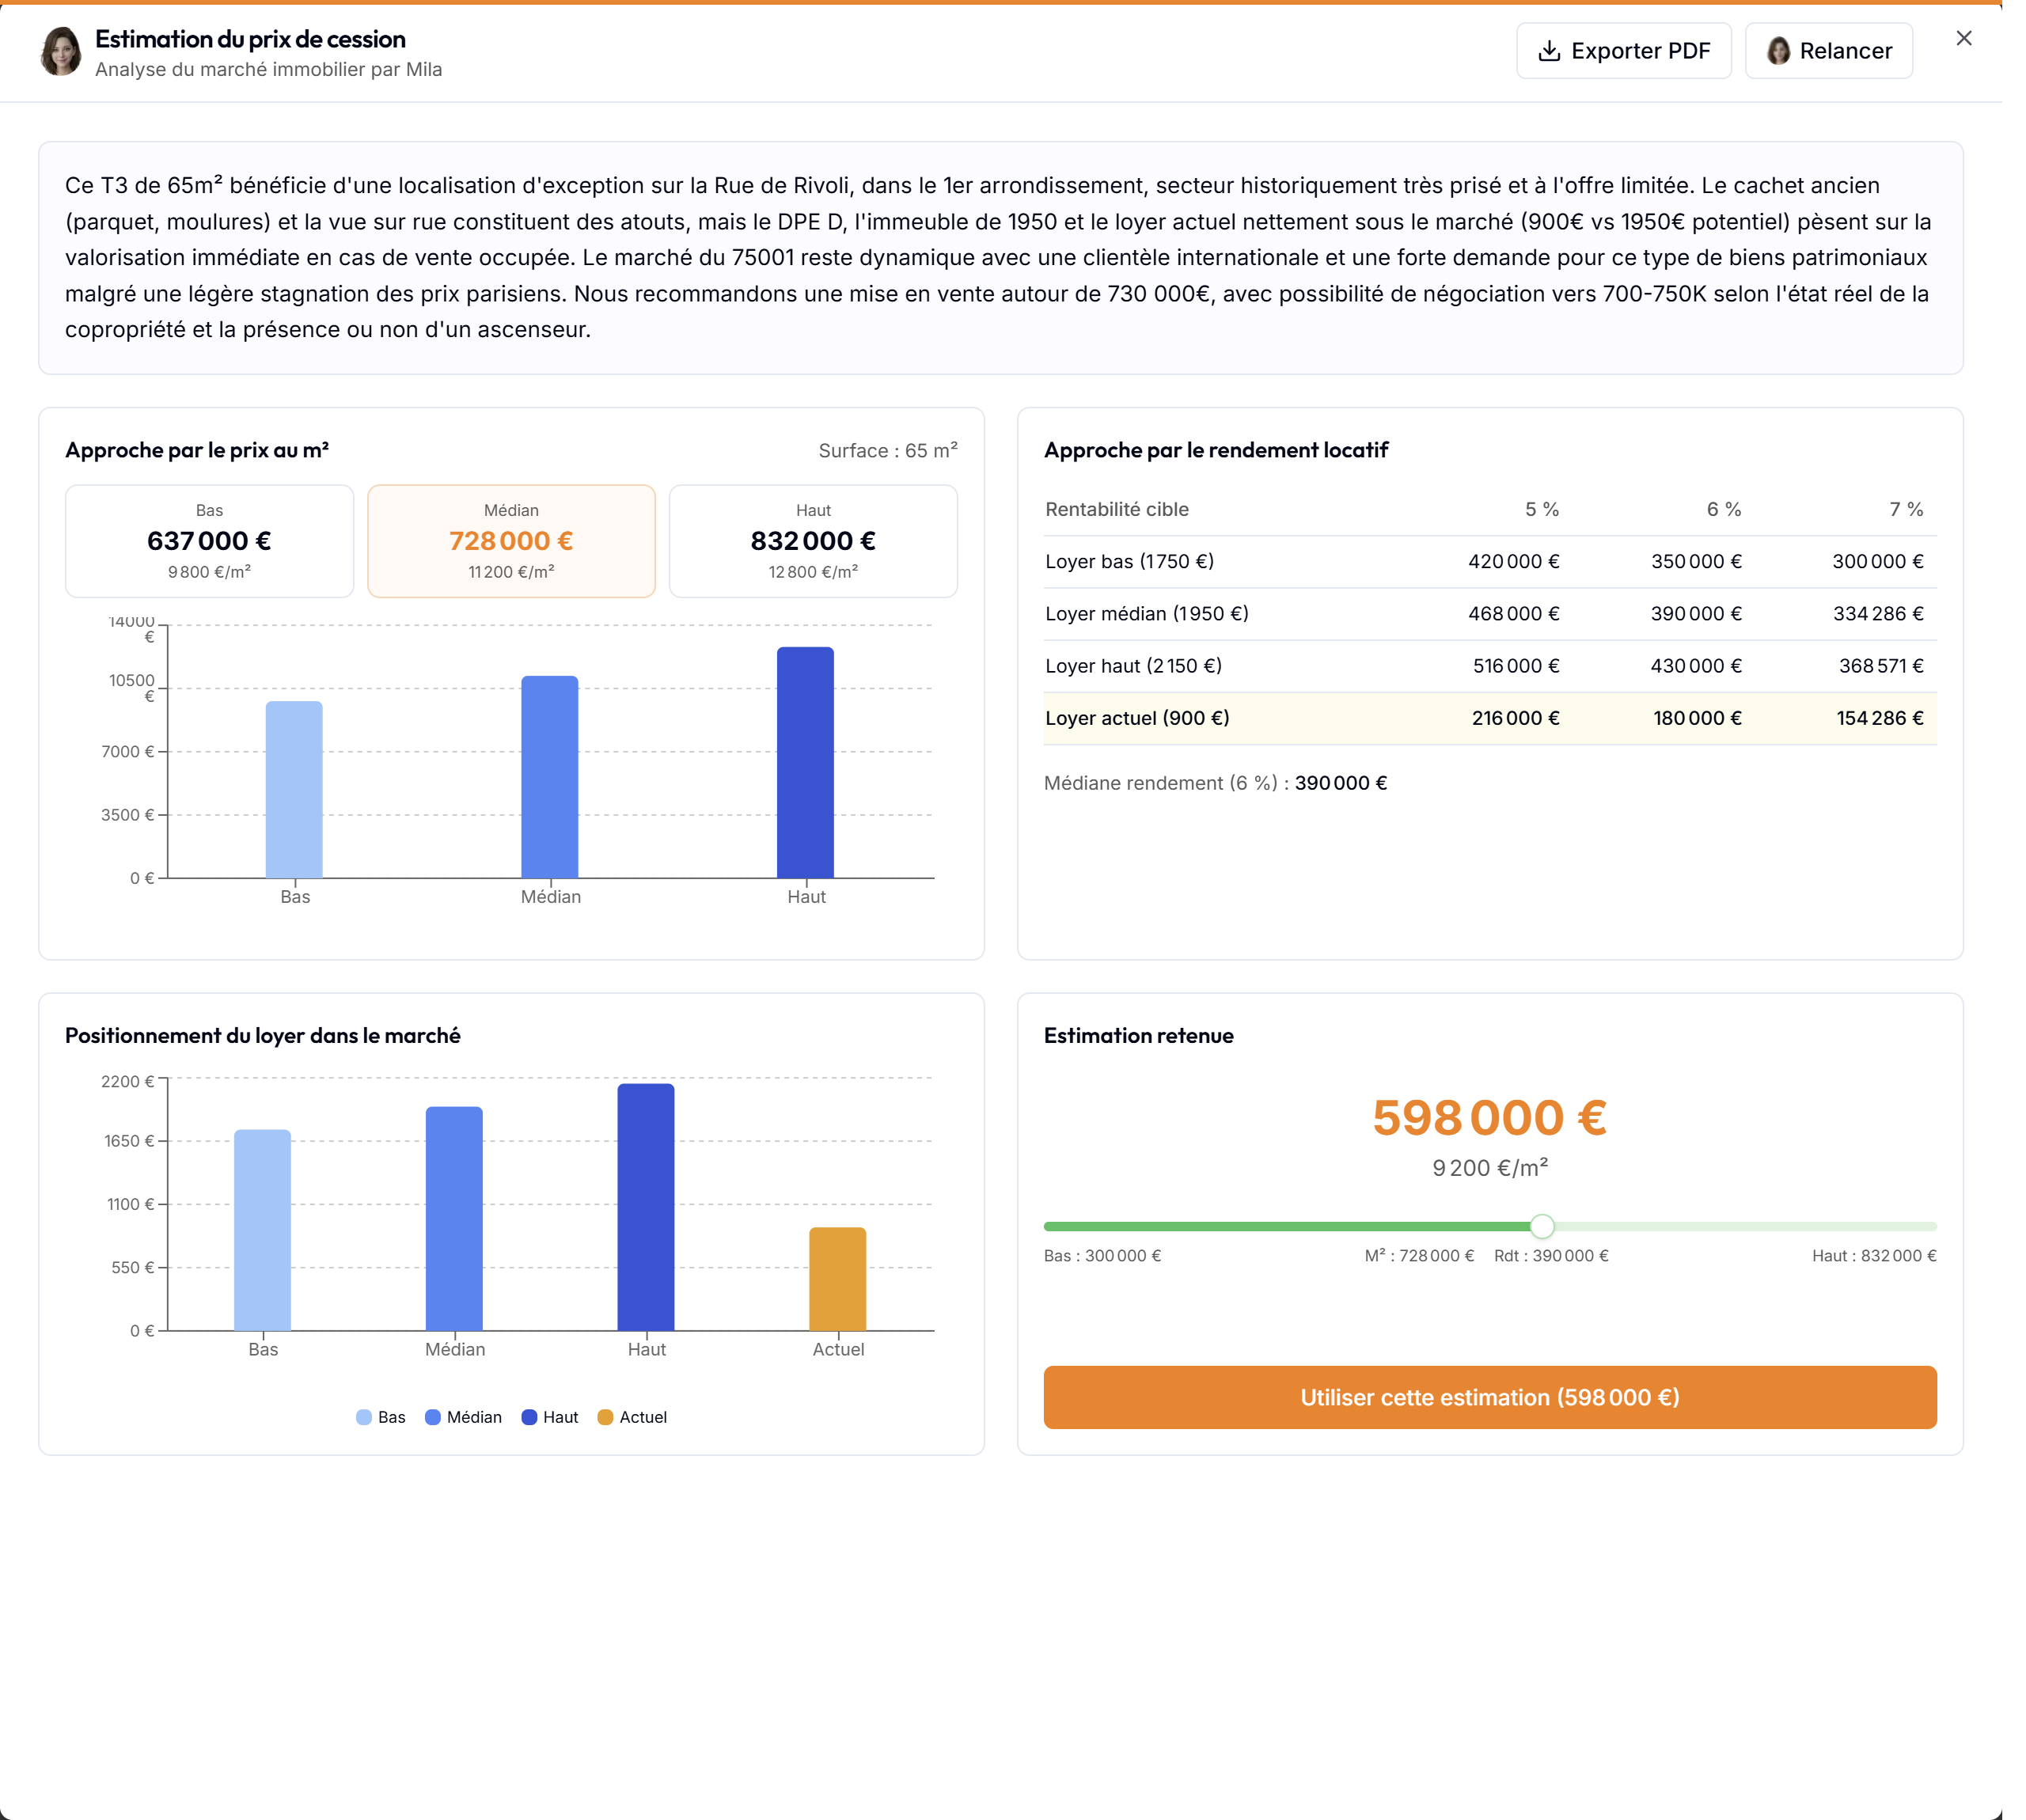The width and height of the screenshot is (2026, 1820).
Task: Click the orange Actuel rent bar
Action: pos(837,1279)
